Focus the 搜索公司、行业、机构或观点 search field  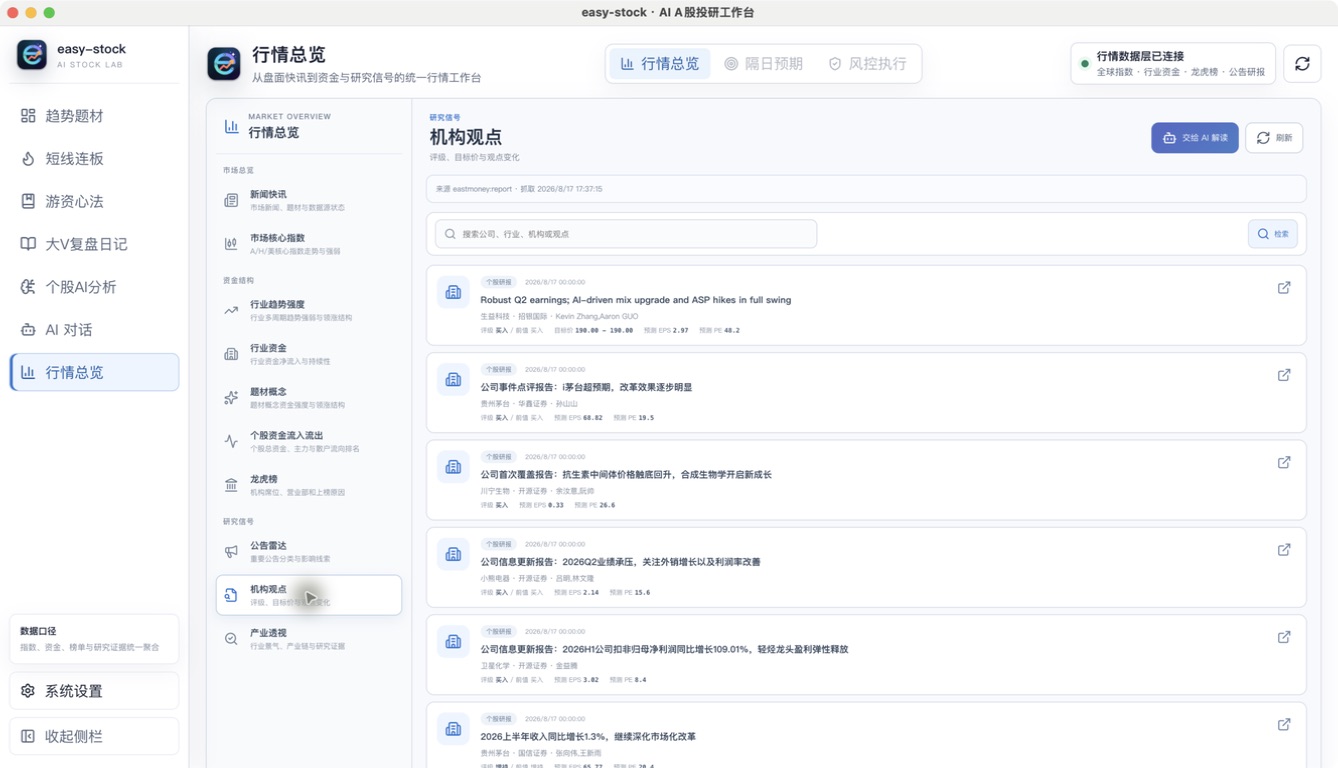pos(626,234)
